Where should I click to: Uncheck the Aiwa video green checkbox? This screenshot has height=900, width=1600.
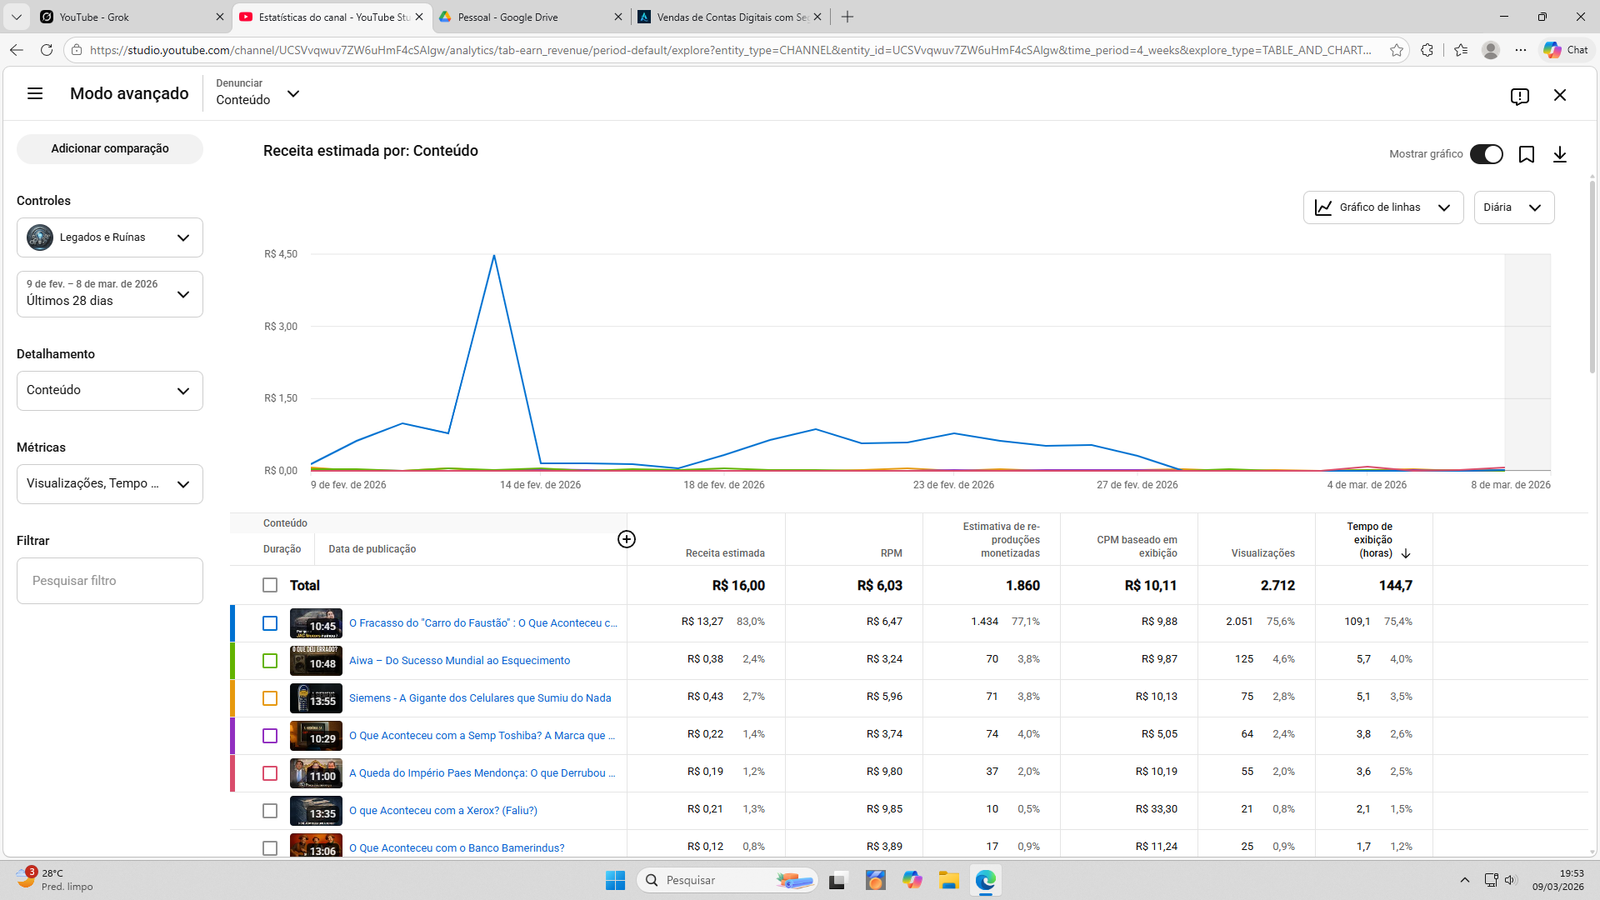point(270,661)
